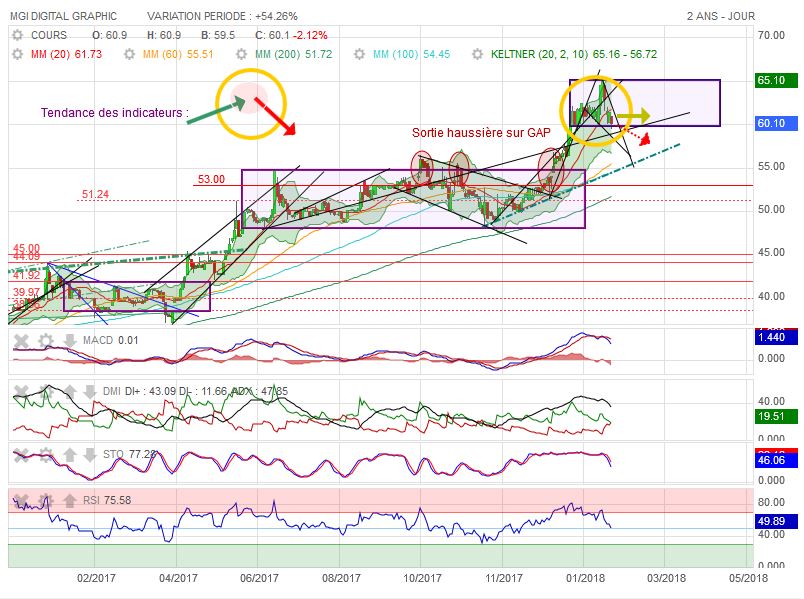Open DMI indicator settings gear
Image resolution: width=804 pixels, height=599 pixels.
point(46,392)
